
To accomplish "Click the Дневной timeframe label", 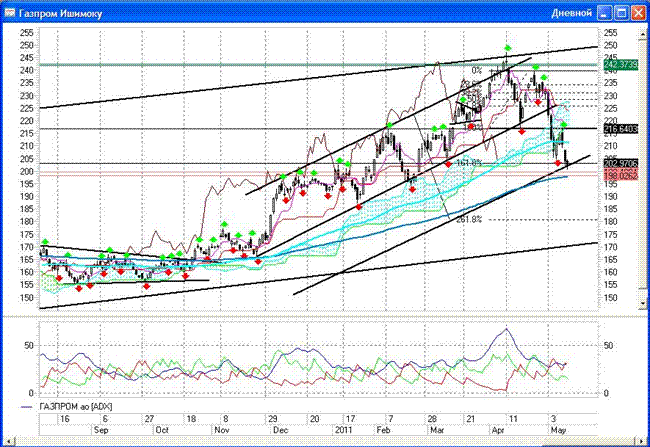I will tap(572, 13).
